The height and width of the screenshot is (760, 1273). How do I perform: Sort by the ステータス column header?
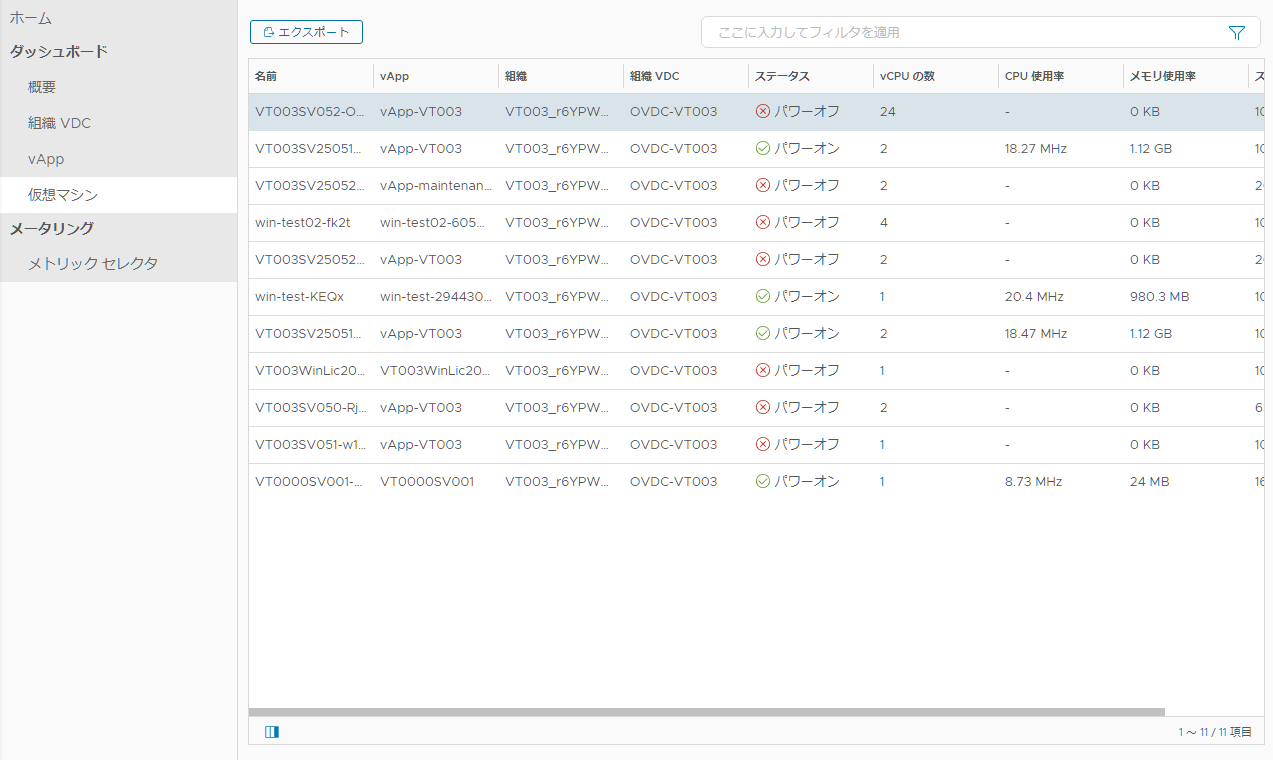point(782,76)
